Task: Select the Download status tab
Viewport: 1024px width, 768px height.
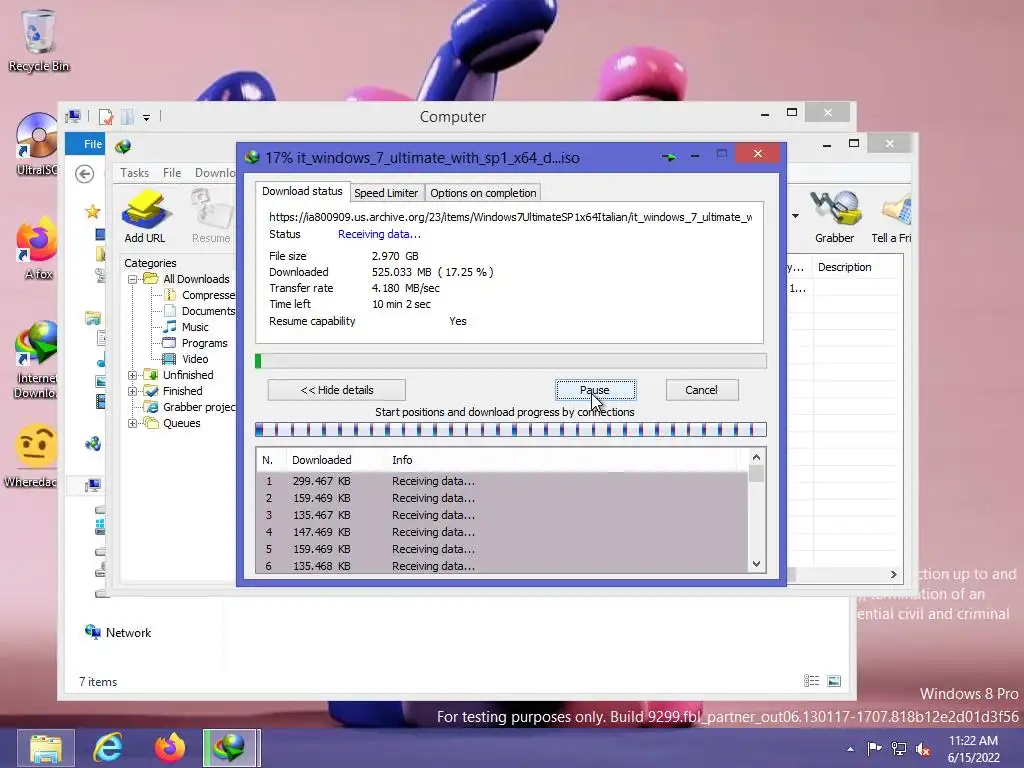Action: (x=302, y=191)
